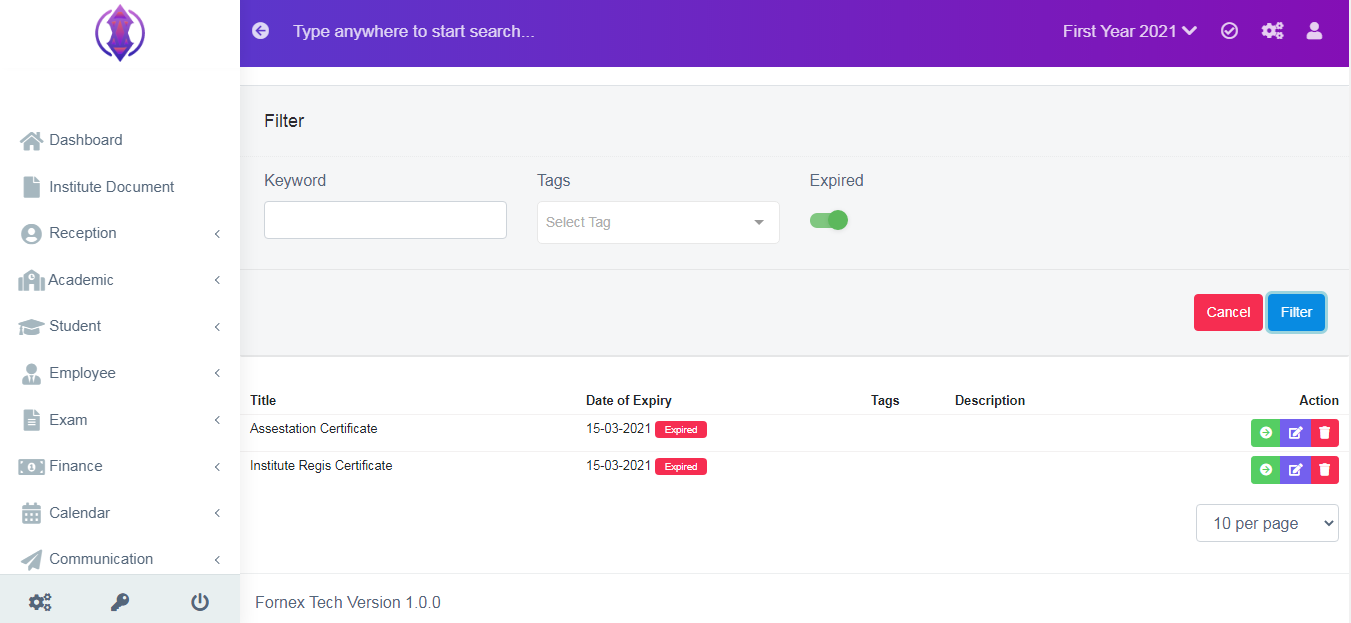This screenshot has width=1351, height=623.
Task: Go to Dashboard menu item
Action: click(86, 140)
